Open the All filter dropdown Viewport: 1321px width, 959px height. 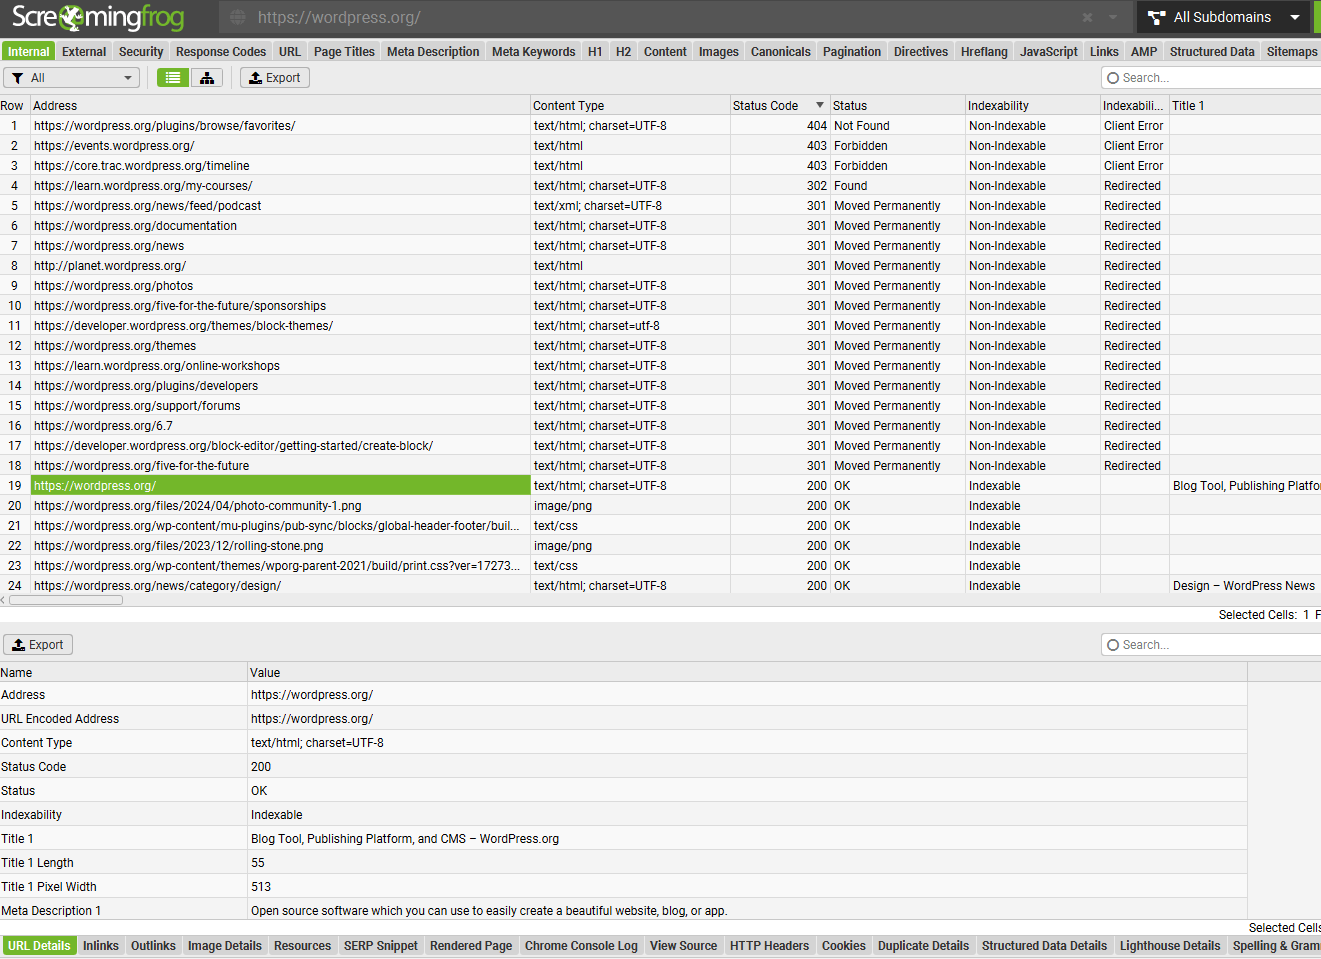click(x=72, y=78)
